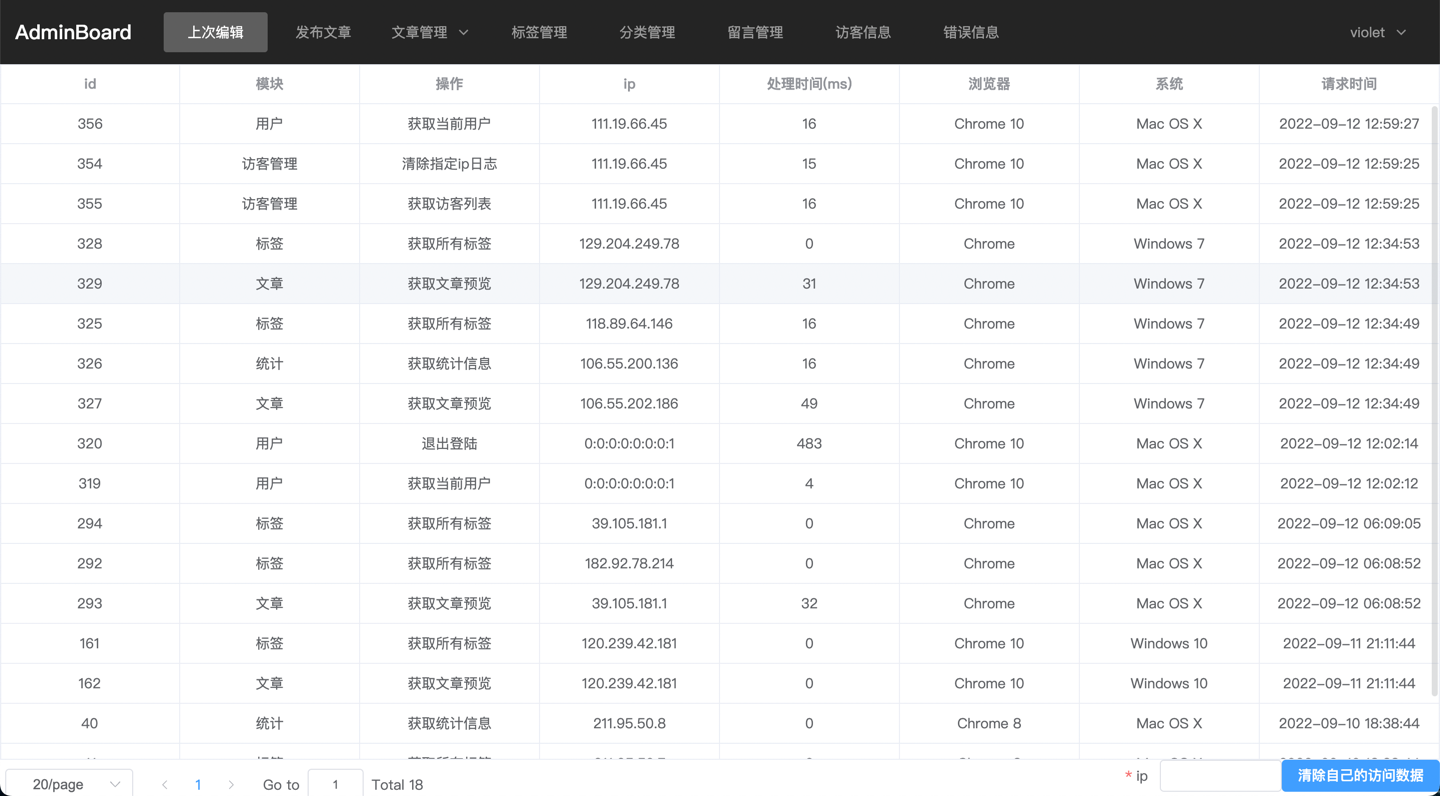Click processing time value 49

809,404
